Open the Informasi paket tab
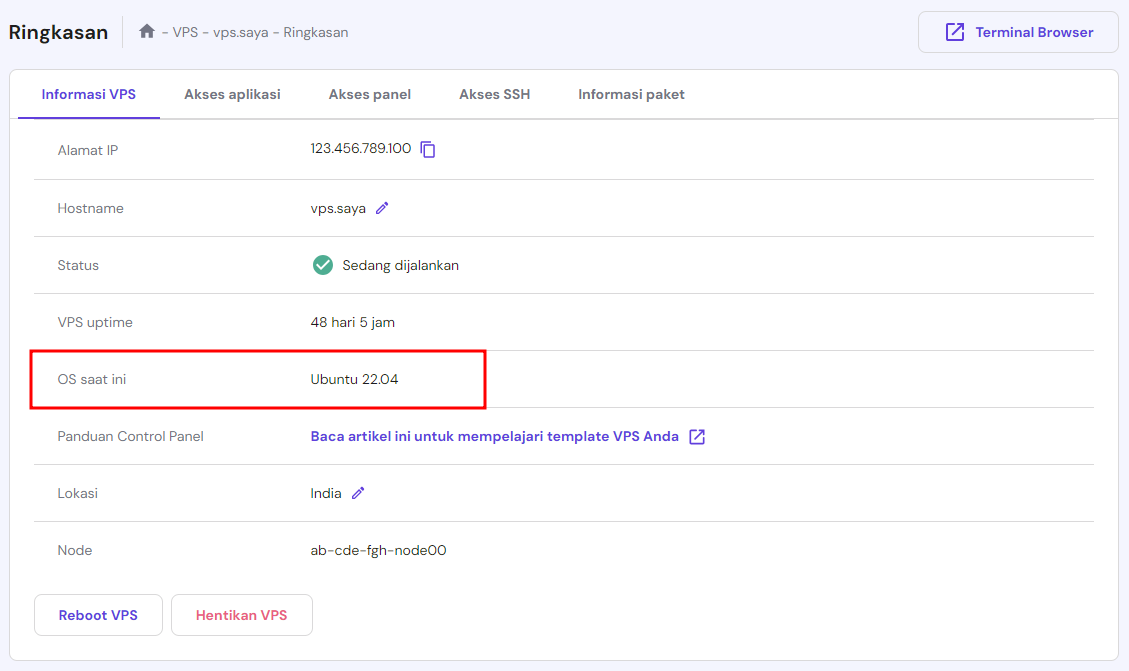 (x=631, y=94)
